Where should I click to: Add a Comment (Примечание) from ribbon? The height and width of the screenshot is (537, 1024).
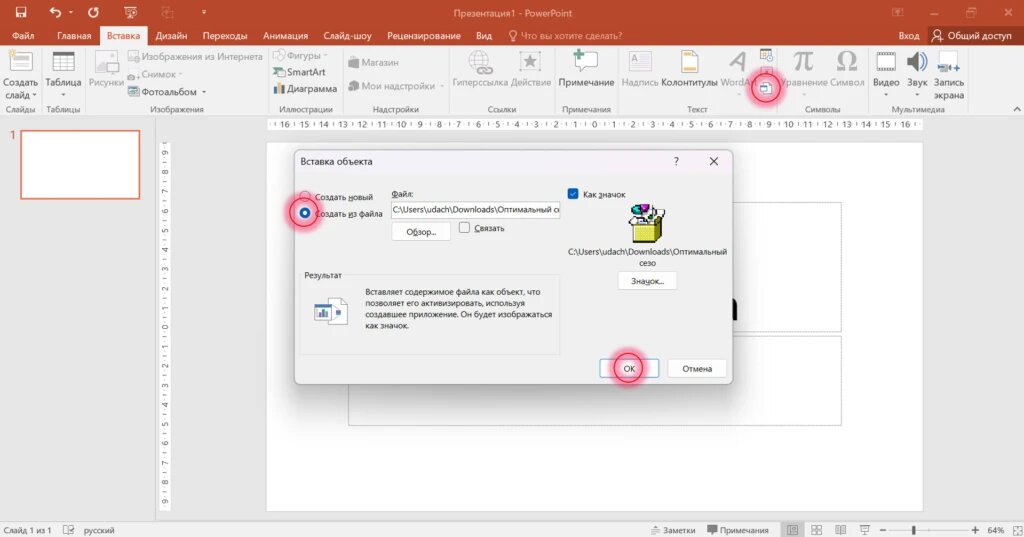pos(586,69)
